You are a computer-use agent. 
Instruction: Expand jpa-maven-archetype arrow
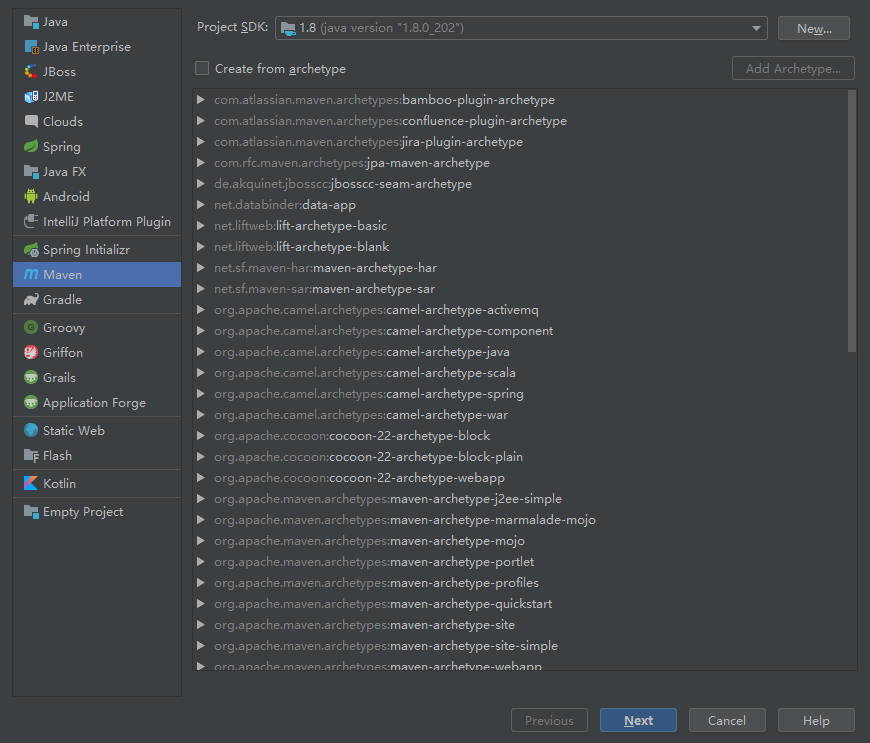pyautogui.click(x=201, y=163)
